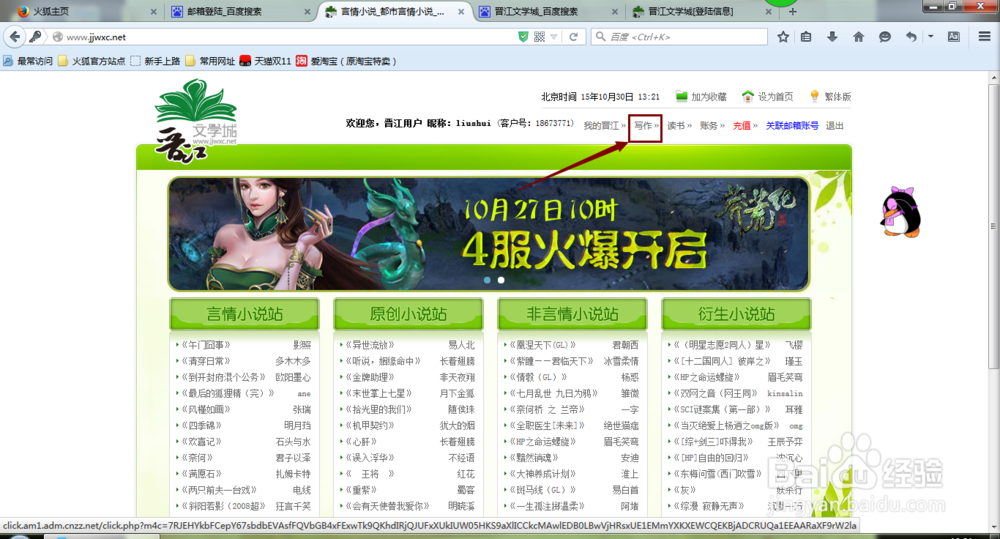
Task: Open 原创小说站 section button
Action: [408, 314]
